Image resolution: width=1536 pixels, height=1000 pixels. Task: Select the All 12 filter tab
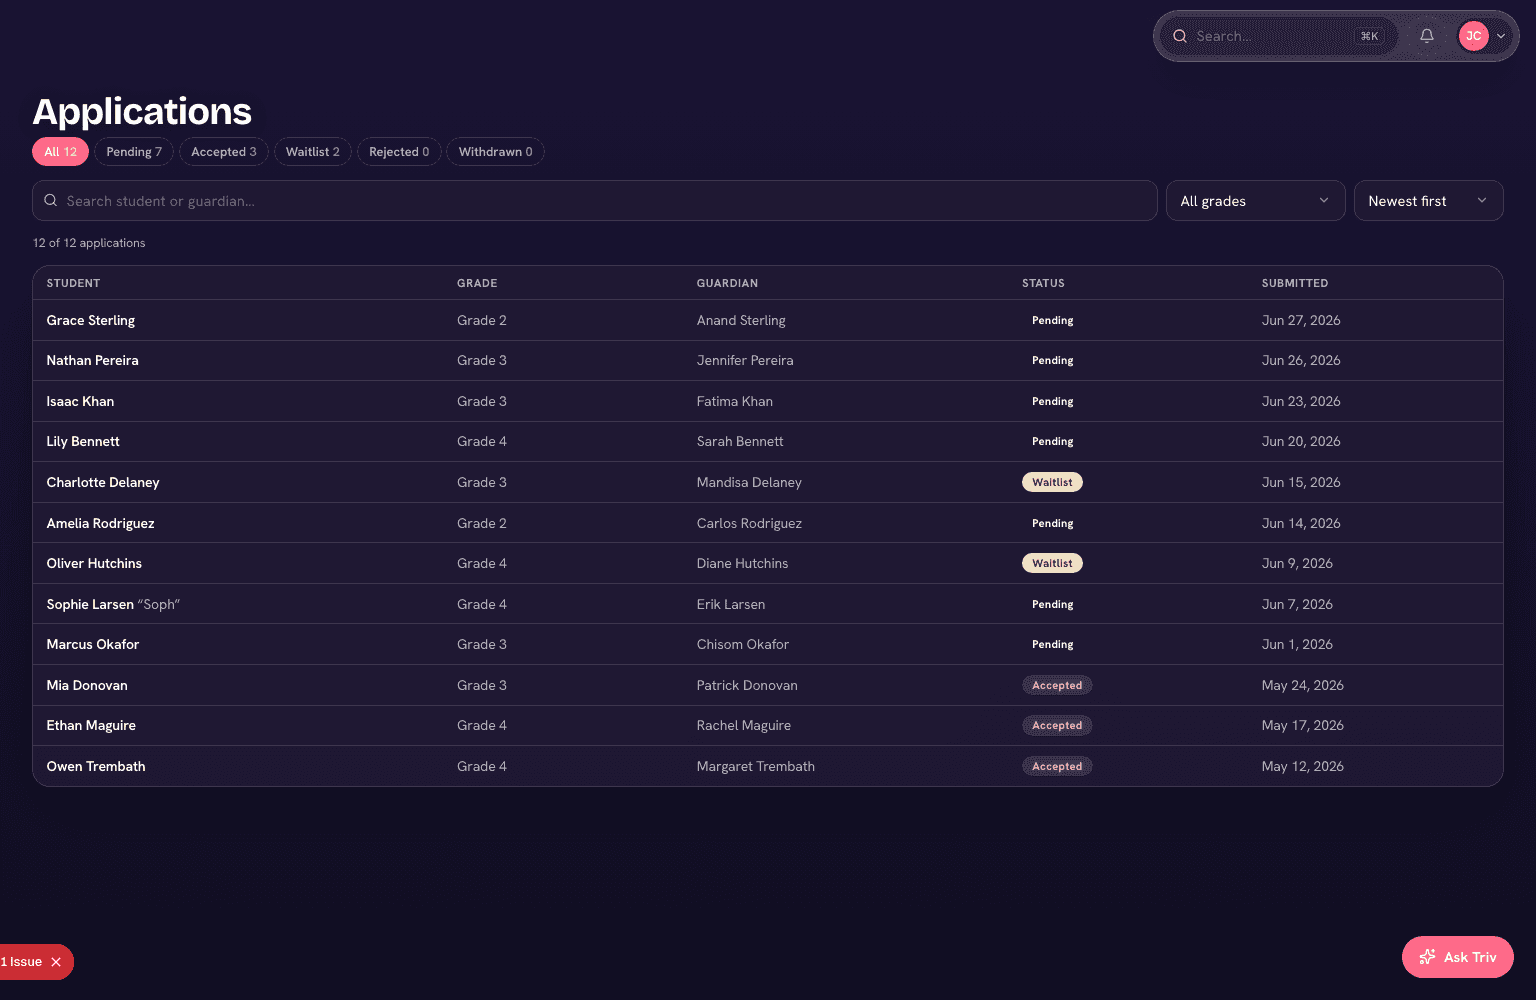coord(61,152)
